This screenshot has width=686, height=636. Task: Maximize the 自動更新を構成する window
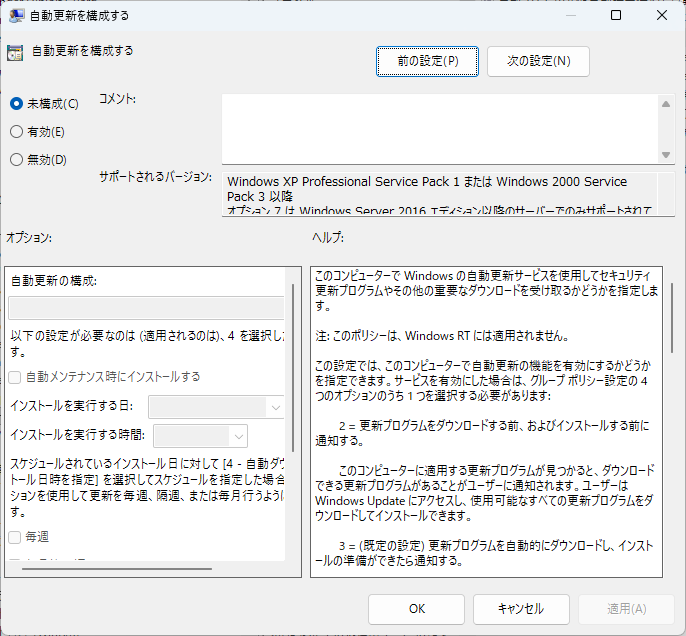tap(616, 16)
